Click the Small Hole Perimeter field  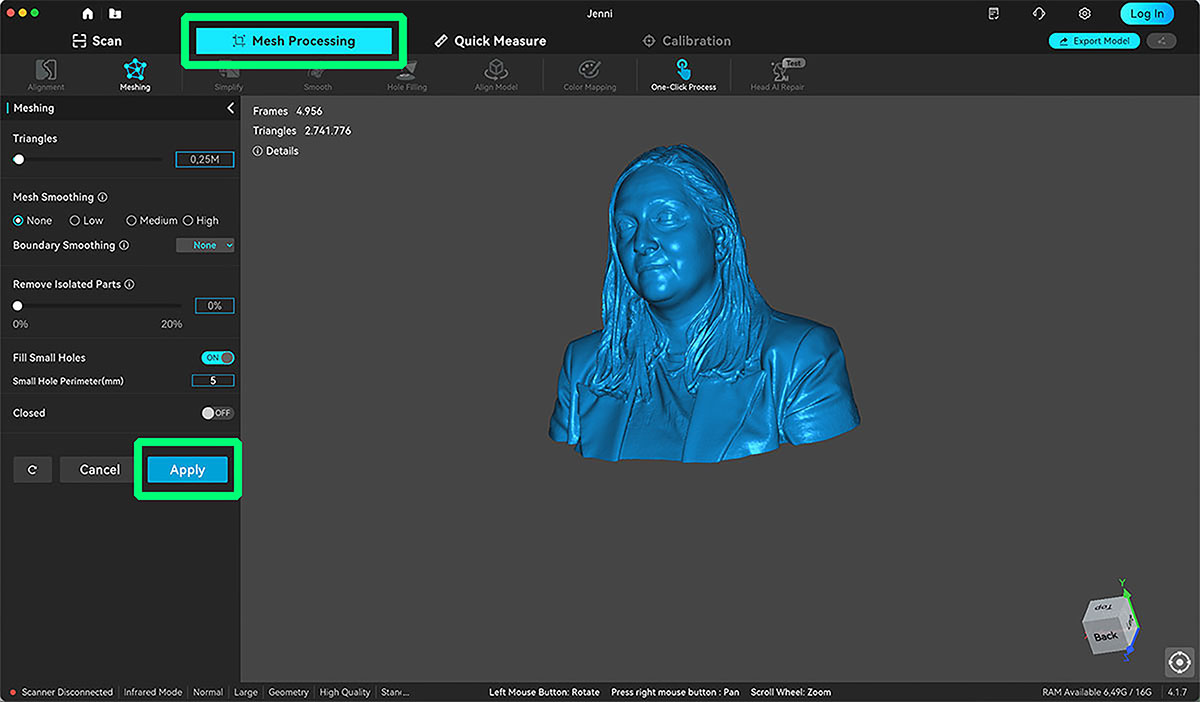coord(213,380)
